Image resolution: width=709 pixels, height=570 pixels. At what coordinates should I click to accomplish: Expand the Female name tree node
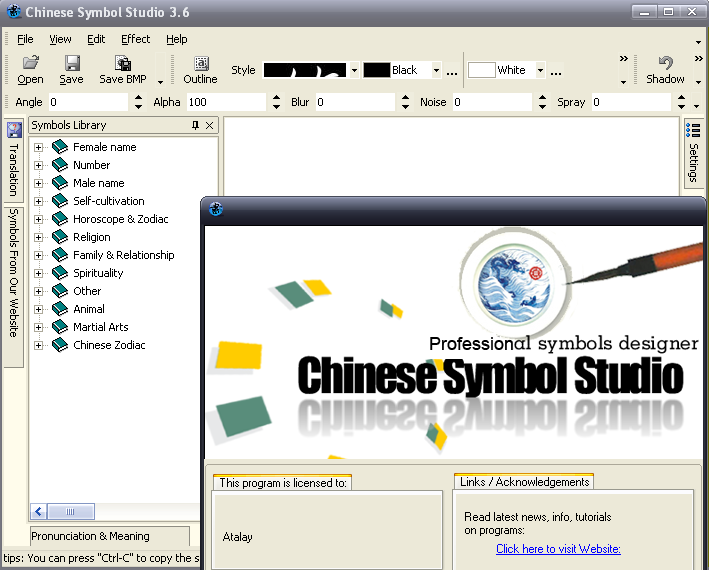pos(38,147)
